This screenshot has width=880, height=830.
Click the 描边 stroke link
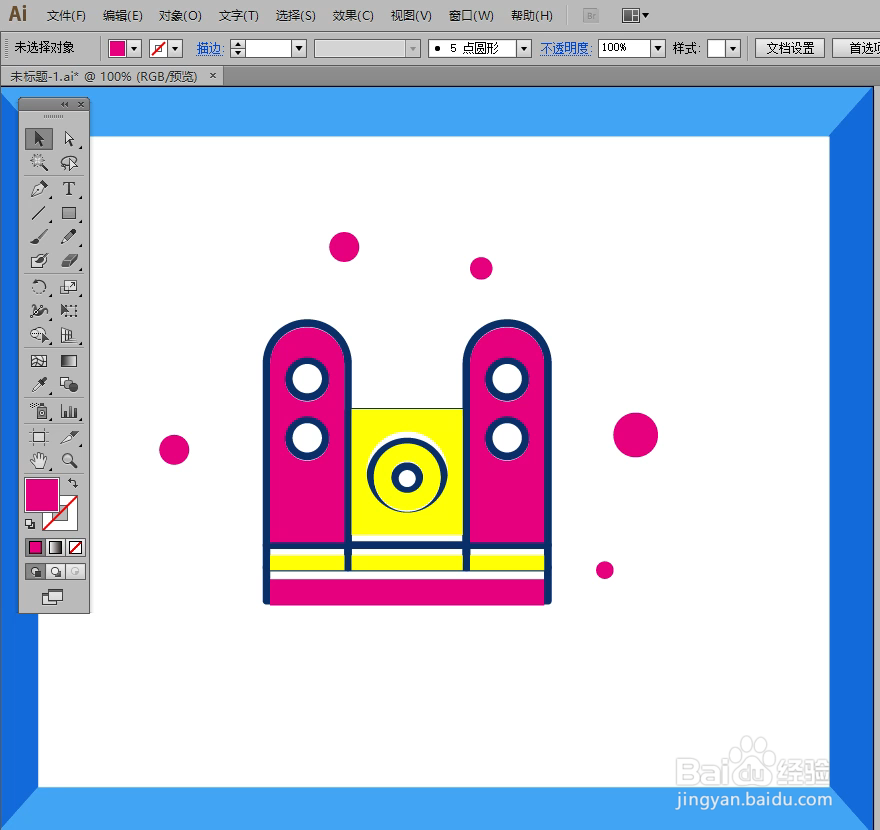point(210,49)
